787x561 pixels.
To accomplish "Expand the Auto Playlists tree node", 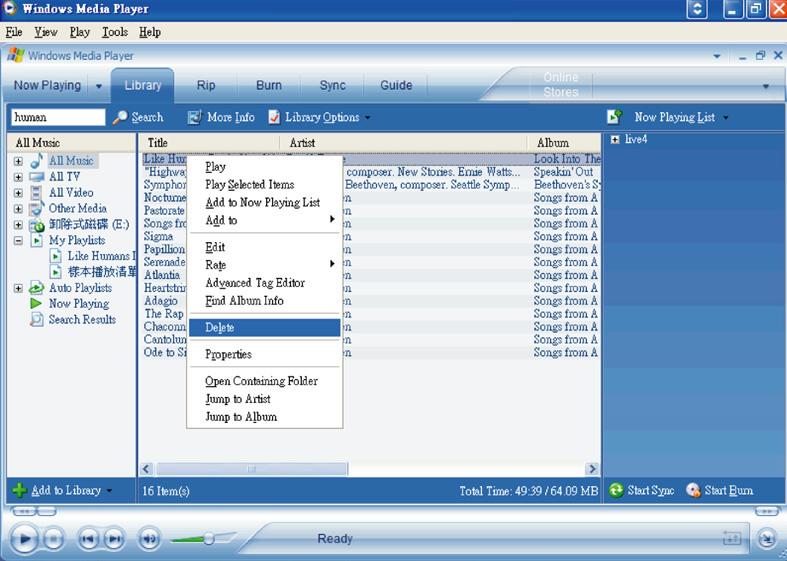I will pyautogui.click(x=18, y=289).
